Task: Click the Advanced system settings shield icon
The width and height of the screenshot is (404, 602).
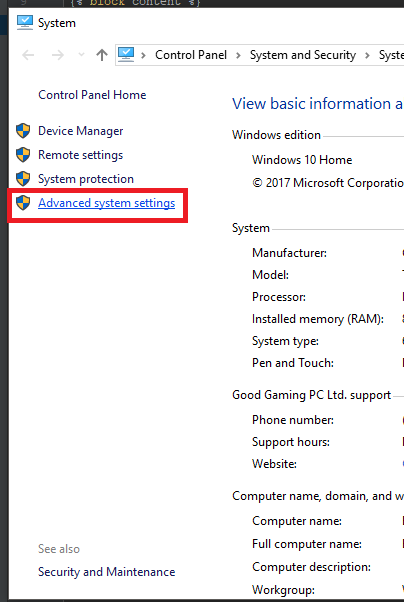Action: tap(23, 203)
